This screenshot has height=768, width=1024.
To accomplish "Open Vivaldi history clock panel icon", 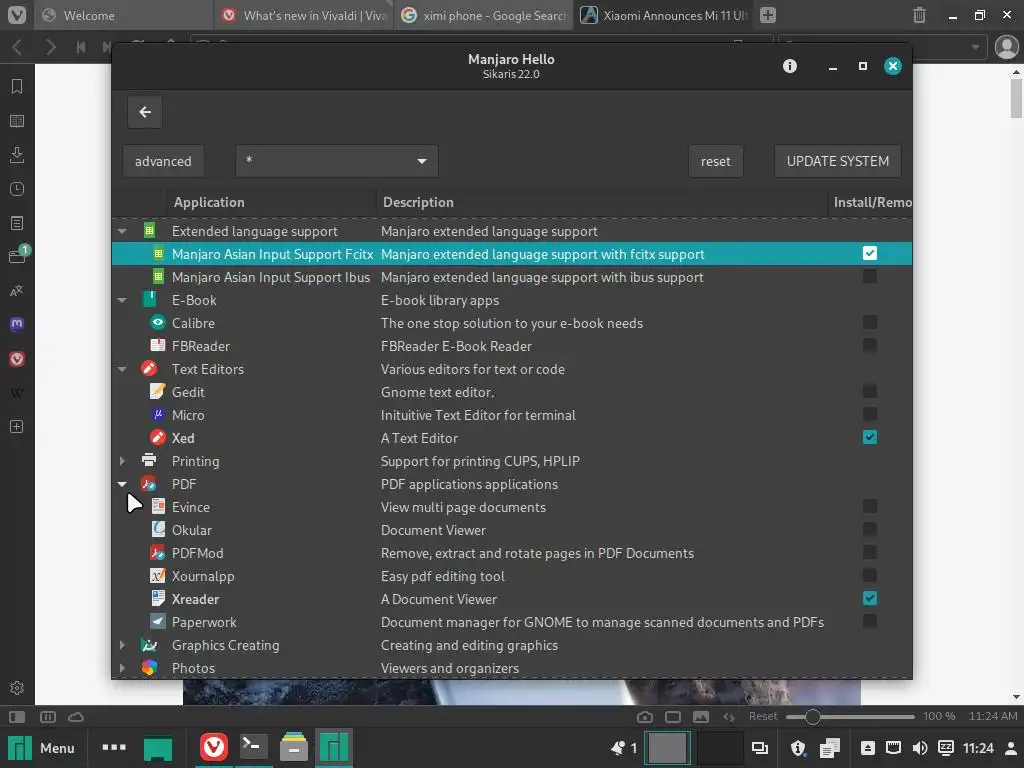I will tap(17, 189).
